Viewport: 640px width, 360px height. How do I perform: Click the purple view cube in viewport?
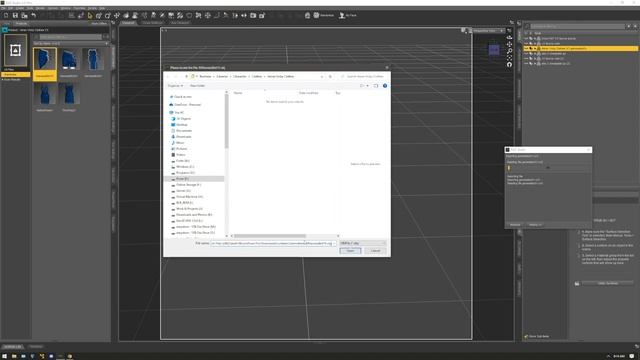[x=494, y=50]
